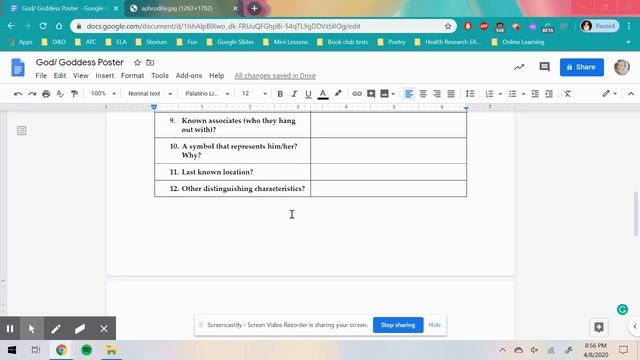The image size is (640, 360).
Task: Select the Paint format tool
Action: pos(74,94)
